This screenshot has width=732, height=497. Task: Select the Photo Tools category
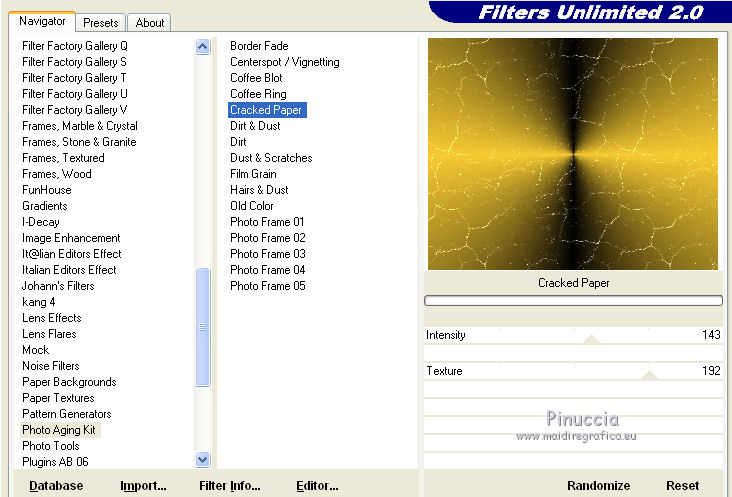click(x=50, y=446)
